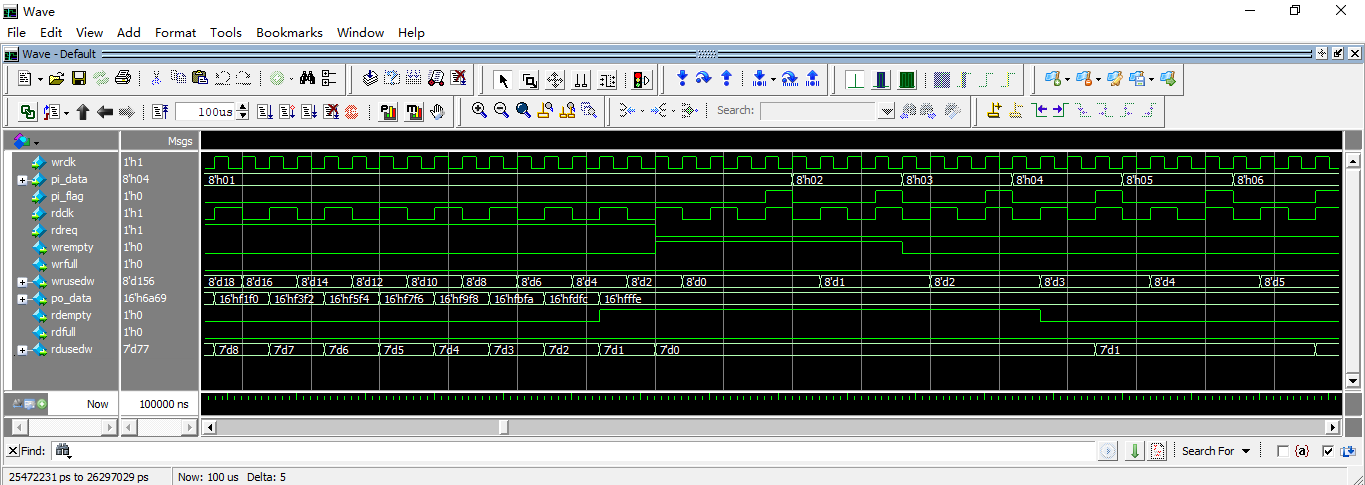Click the black left arrow icon
Viewport: 1365px width, 485px height.
(105, 112)
